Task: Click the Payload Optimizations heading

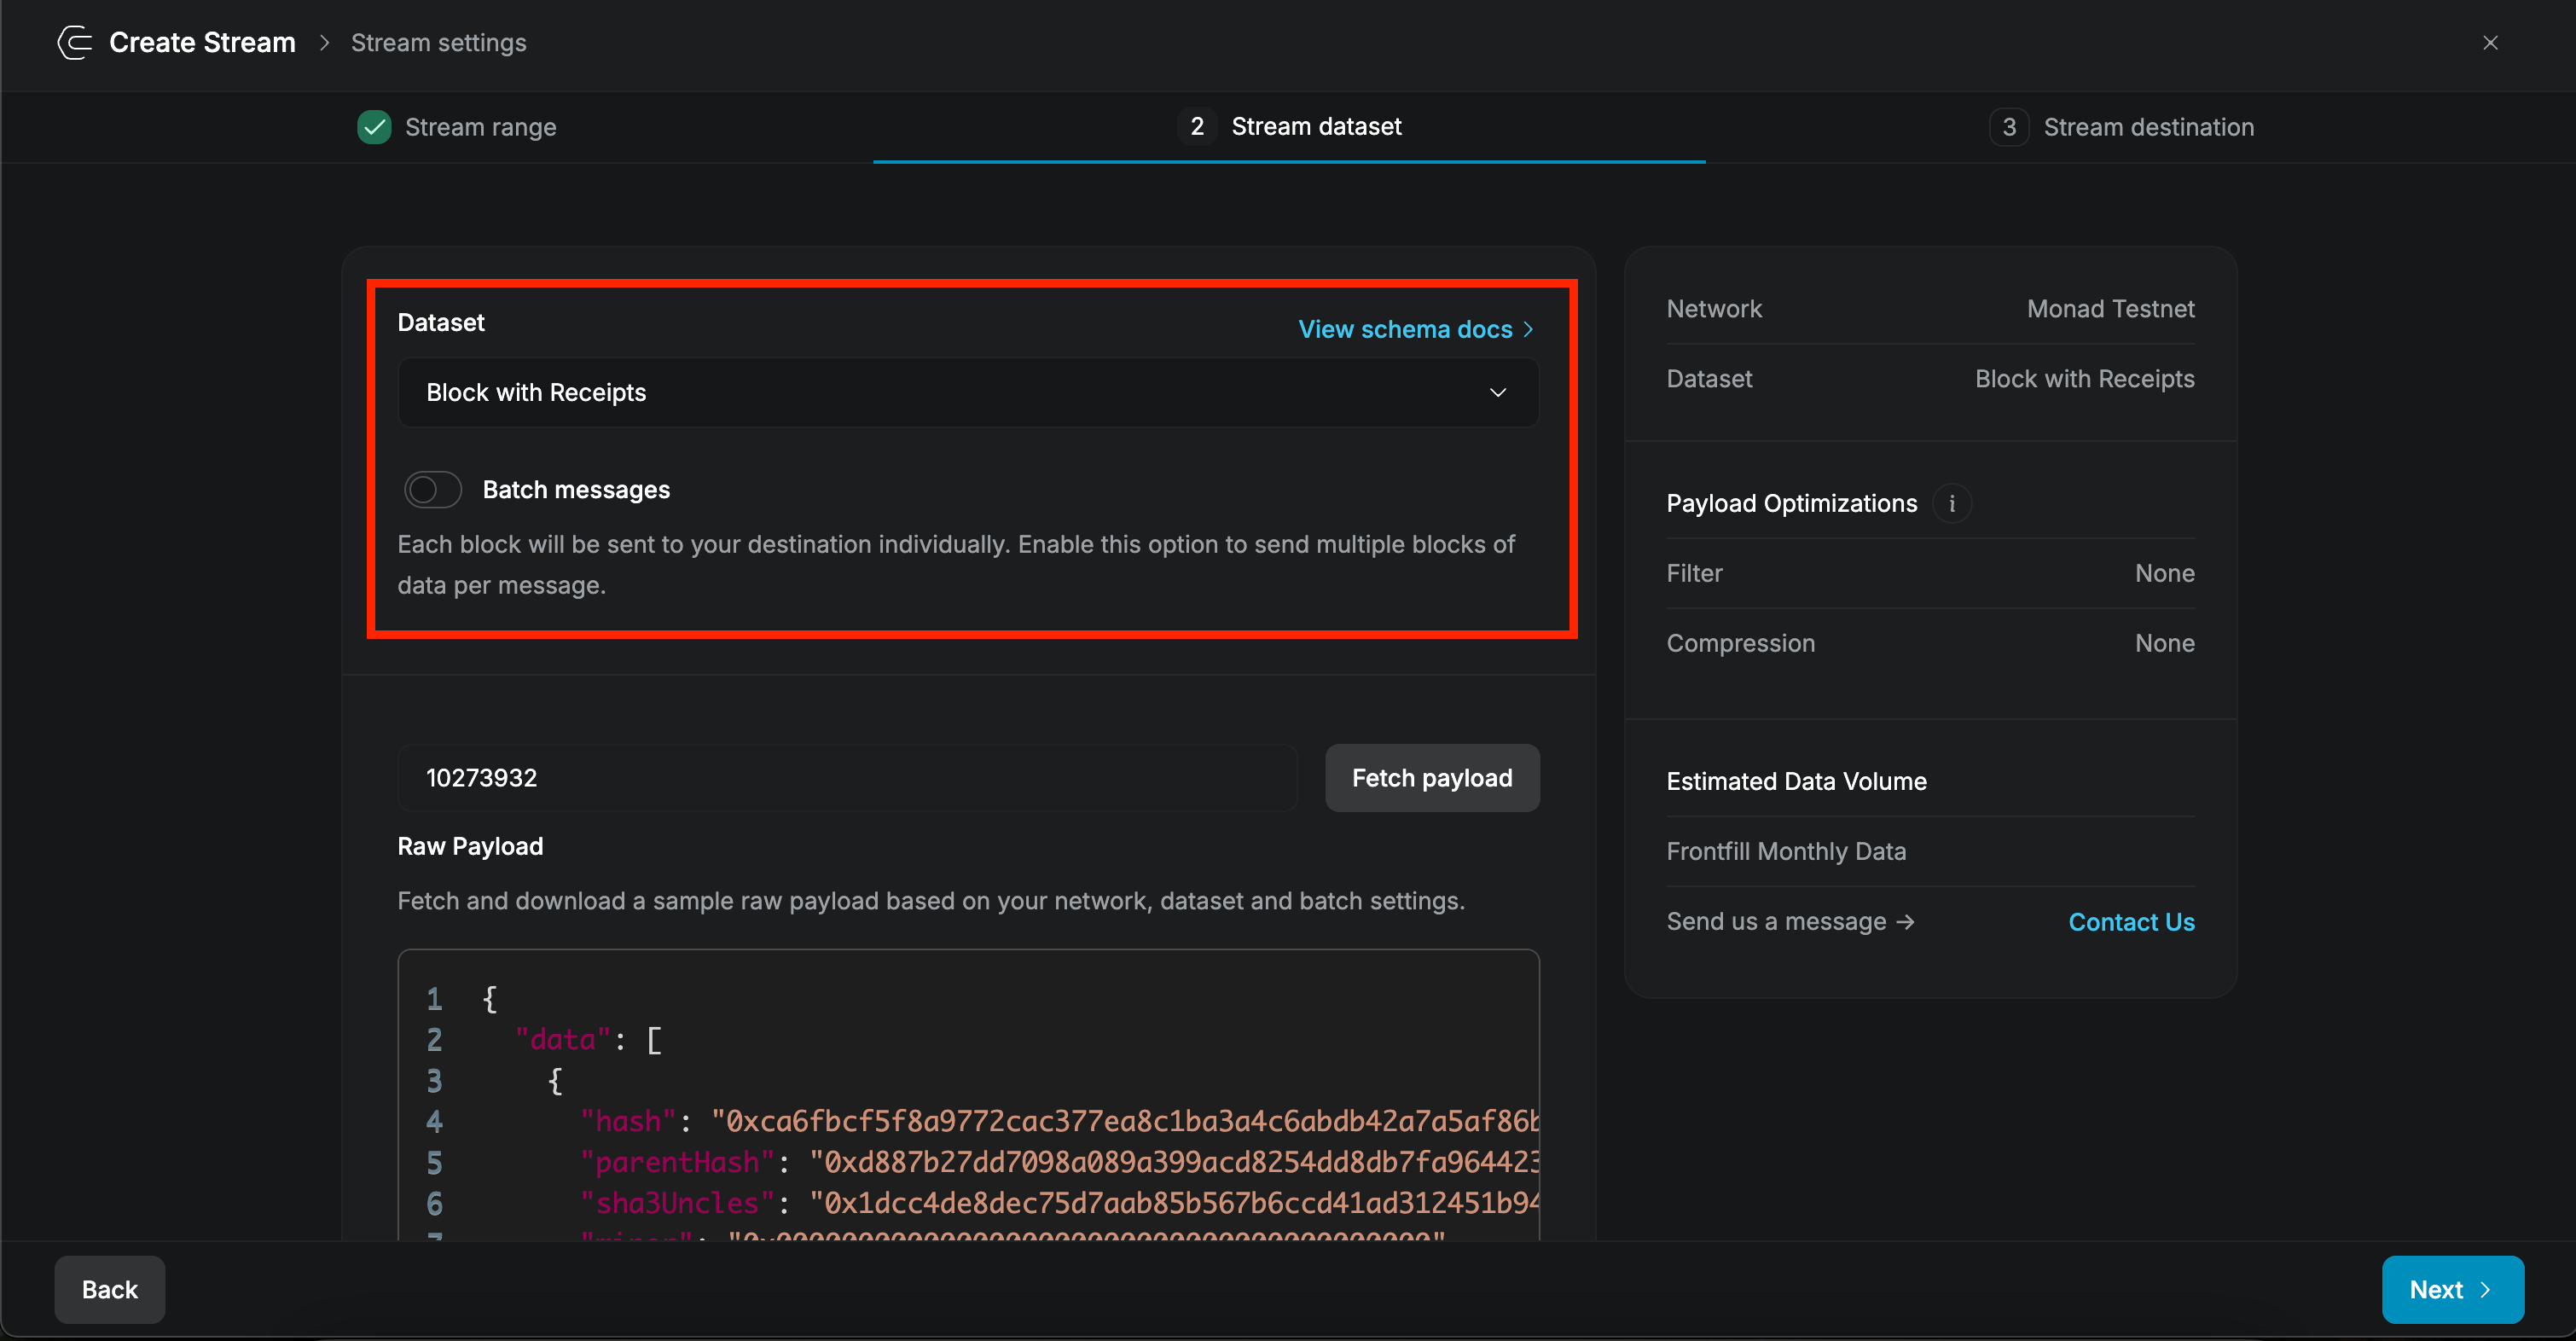Action: tap(1791, 503)
